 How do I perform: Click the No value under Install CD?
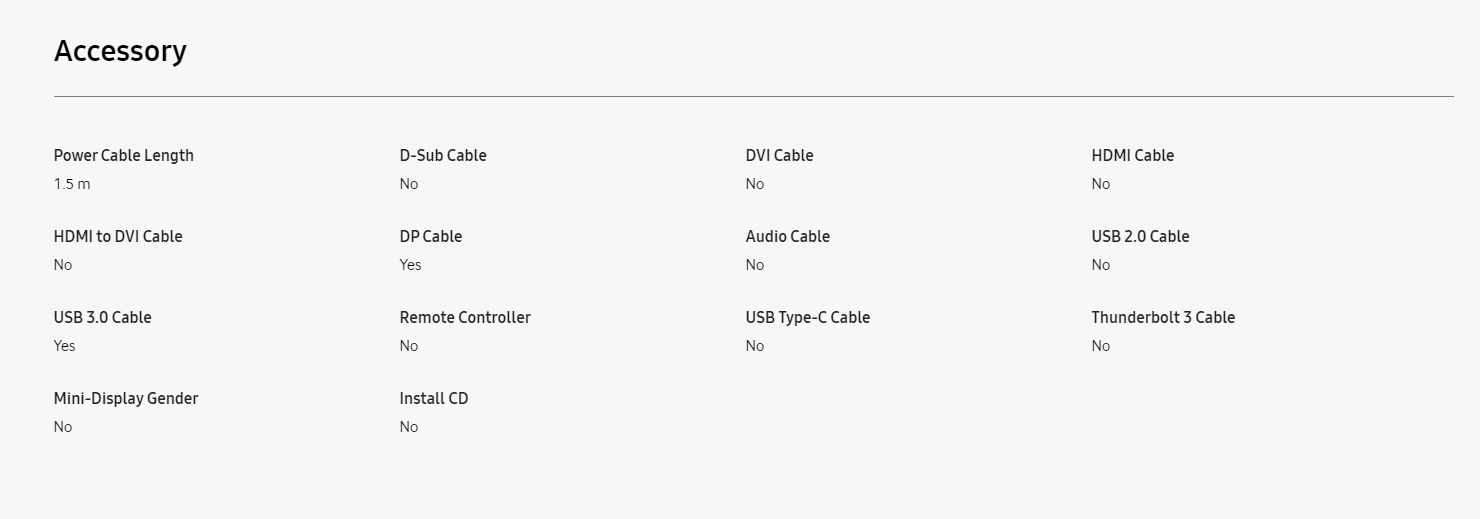click(x=409, y=427)
